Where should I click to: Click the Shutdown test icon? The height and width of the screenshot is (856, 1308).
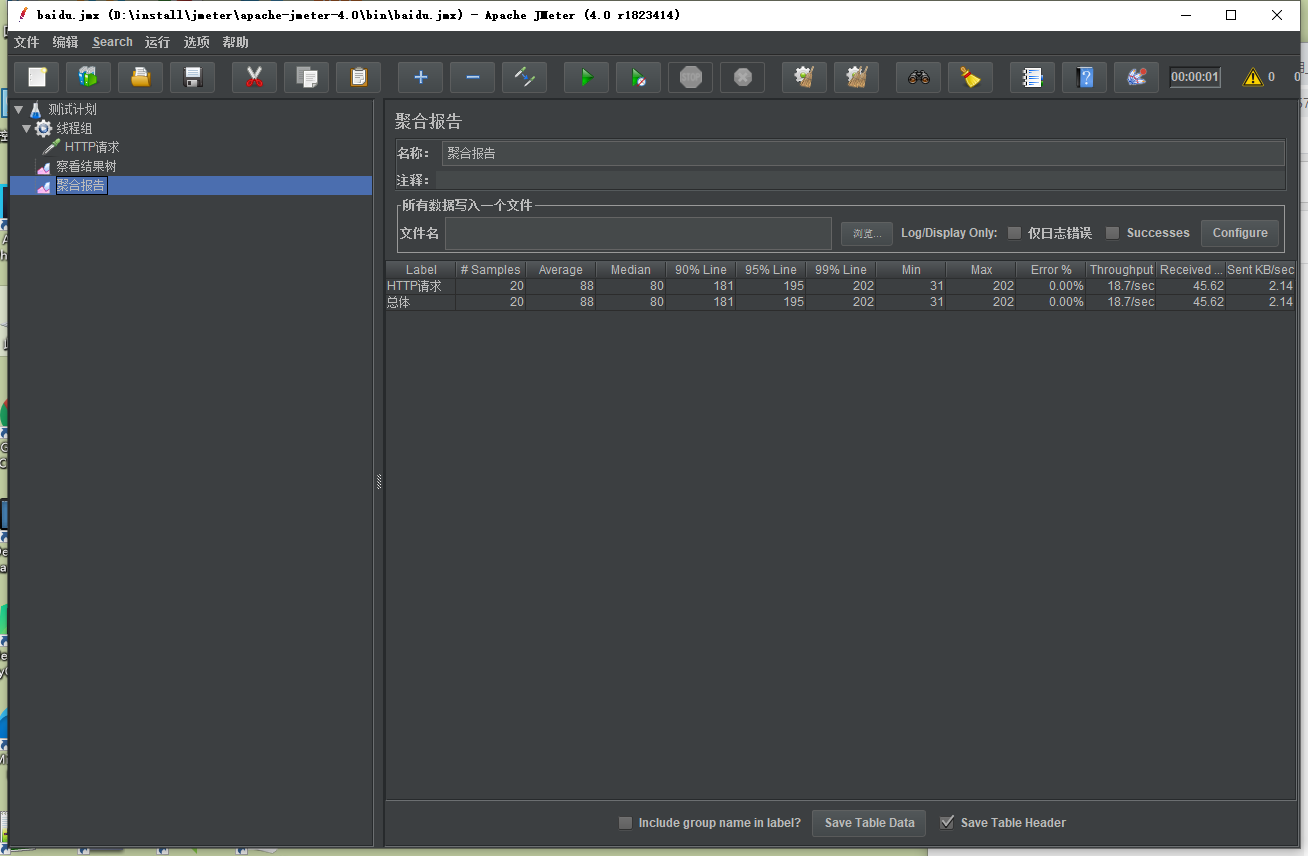tap(743, 77)
